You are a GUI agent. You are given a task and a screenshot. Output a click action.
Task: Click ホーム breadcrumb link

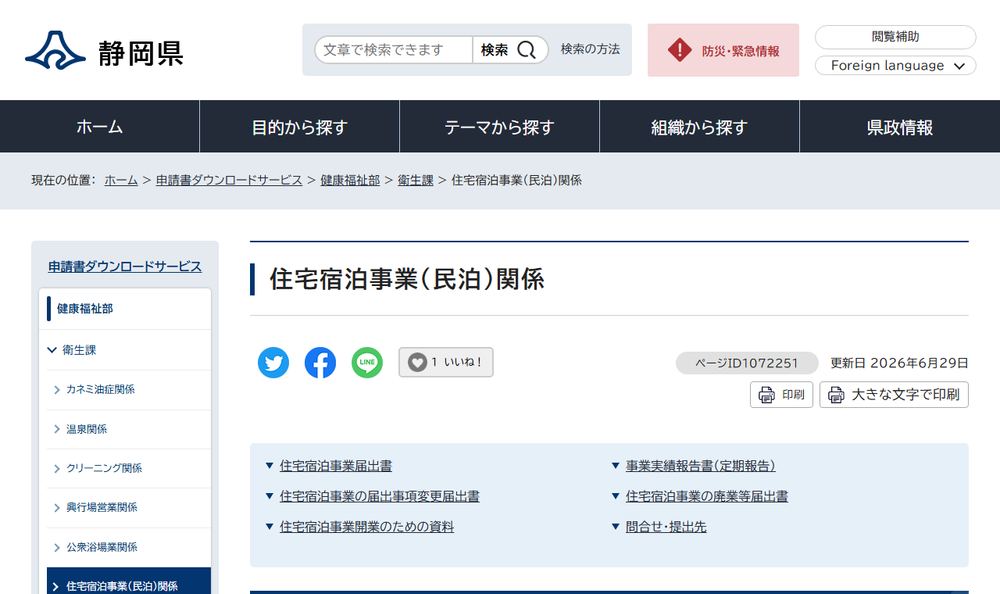[x=121, y=180]
